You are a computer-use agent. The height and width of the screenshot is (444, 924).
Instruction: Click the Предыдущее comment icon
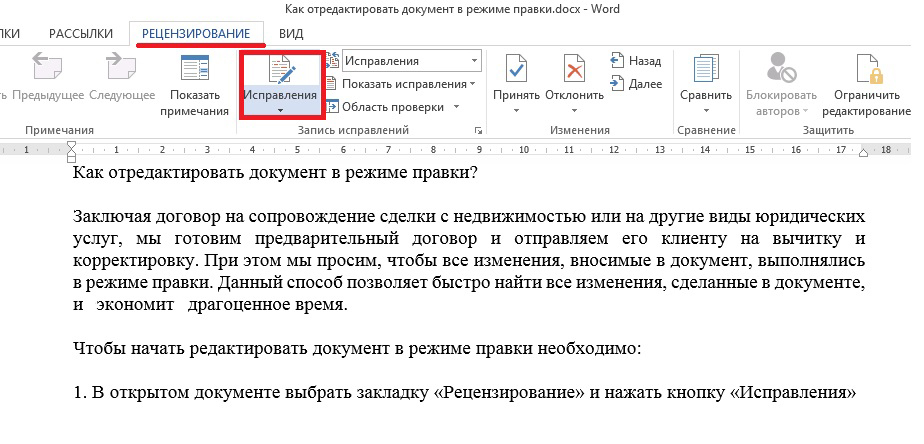click(47, 66)
